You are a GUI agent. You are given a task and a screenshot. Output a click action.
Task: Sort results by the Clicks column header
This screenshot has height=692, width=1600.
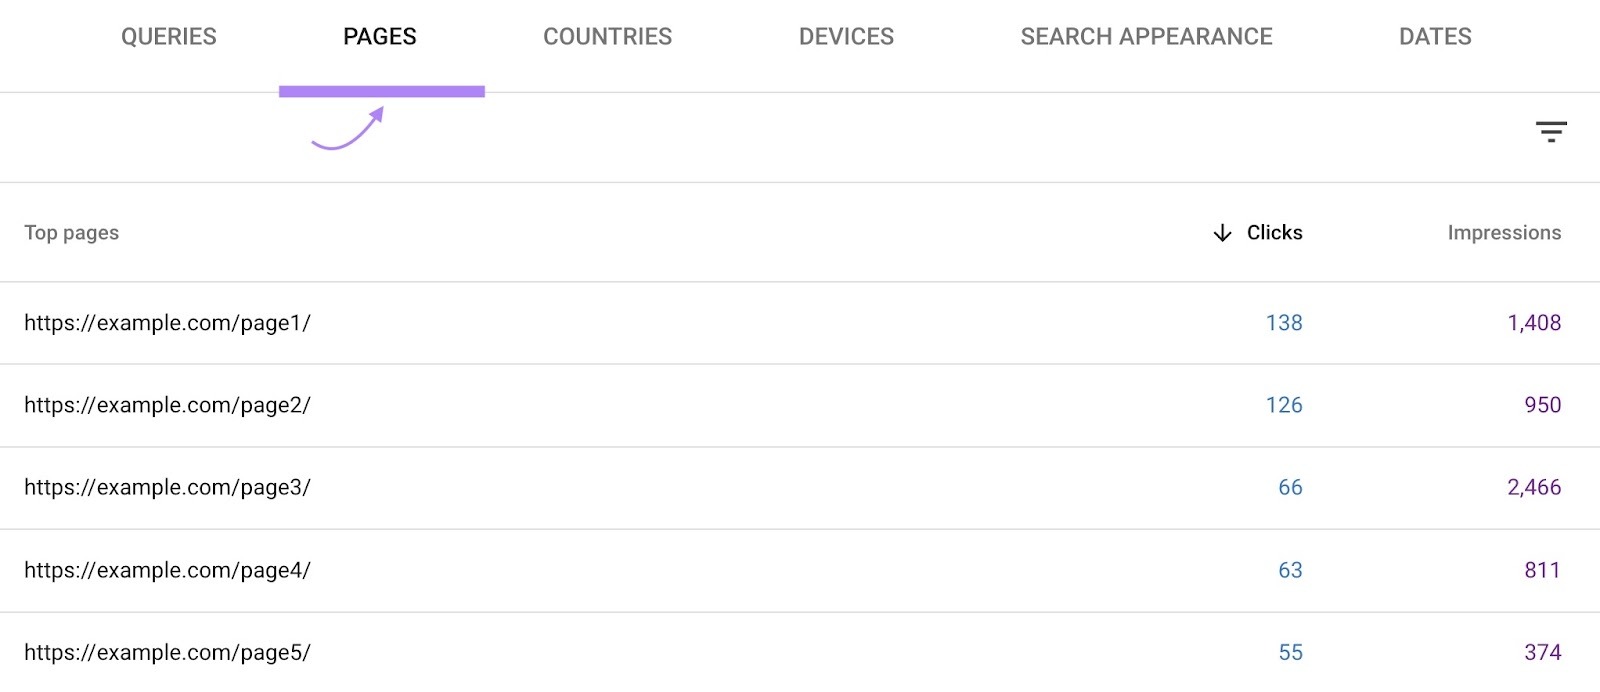[1274, 233]
